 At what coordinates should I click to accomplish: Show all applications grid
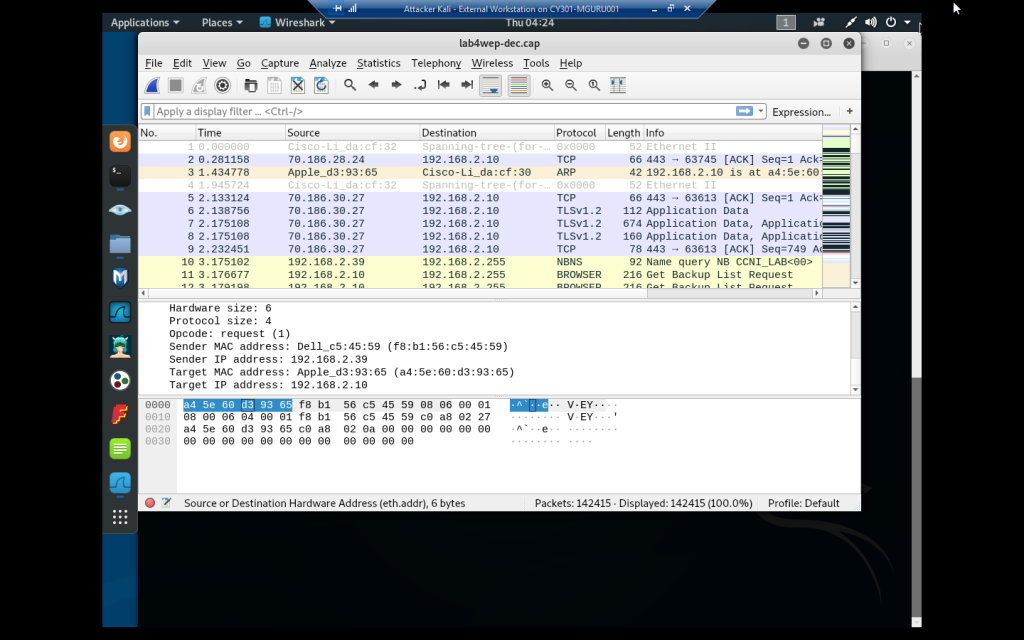(120, 517)
